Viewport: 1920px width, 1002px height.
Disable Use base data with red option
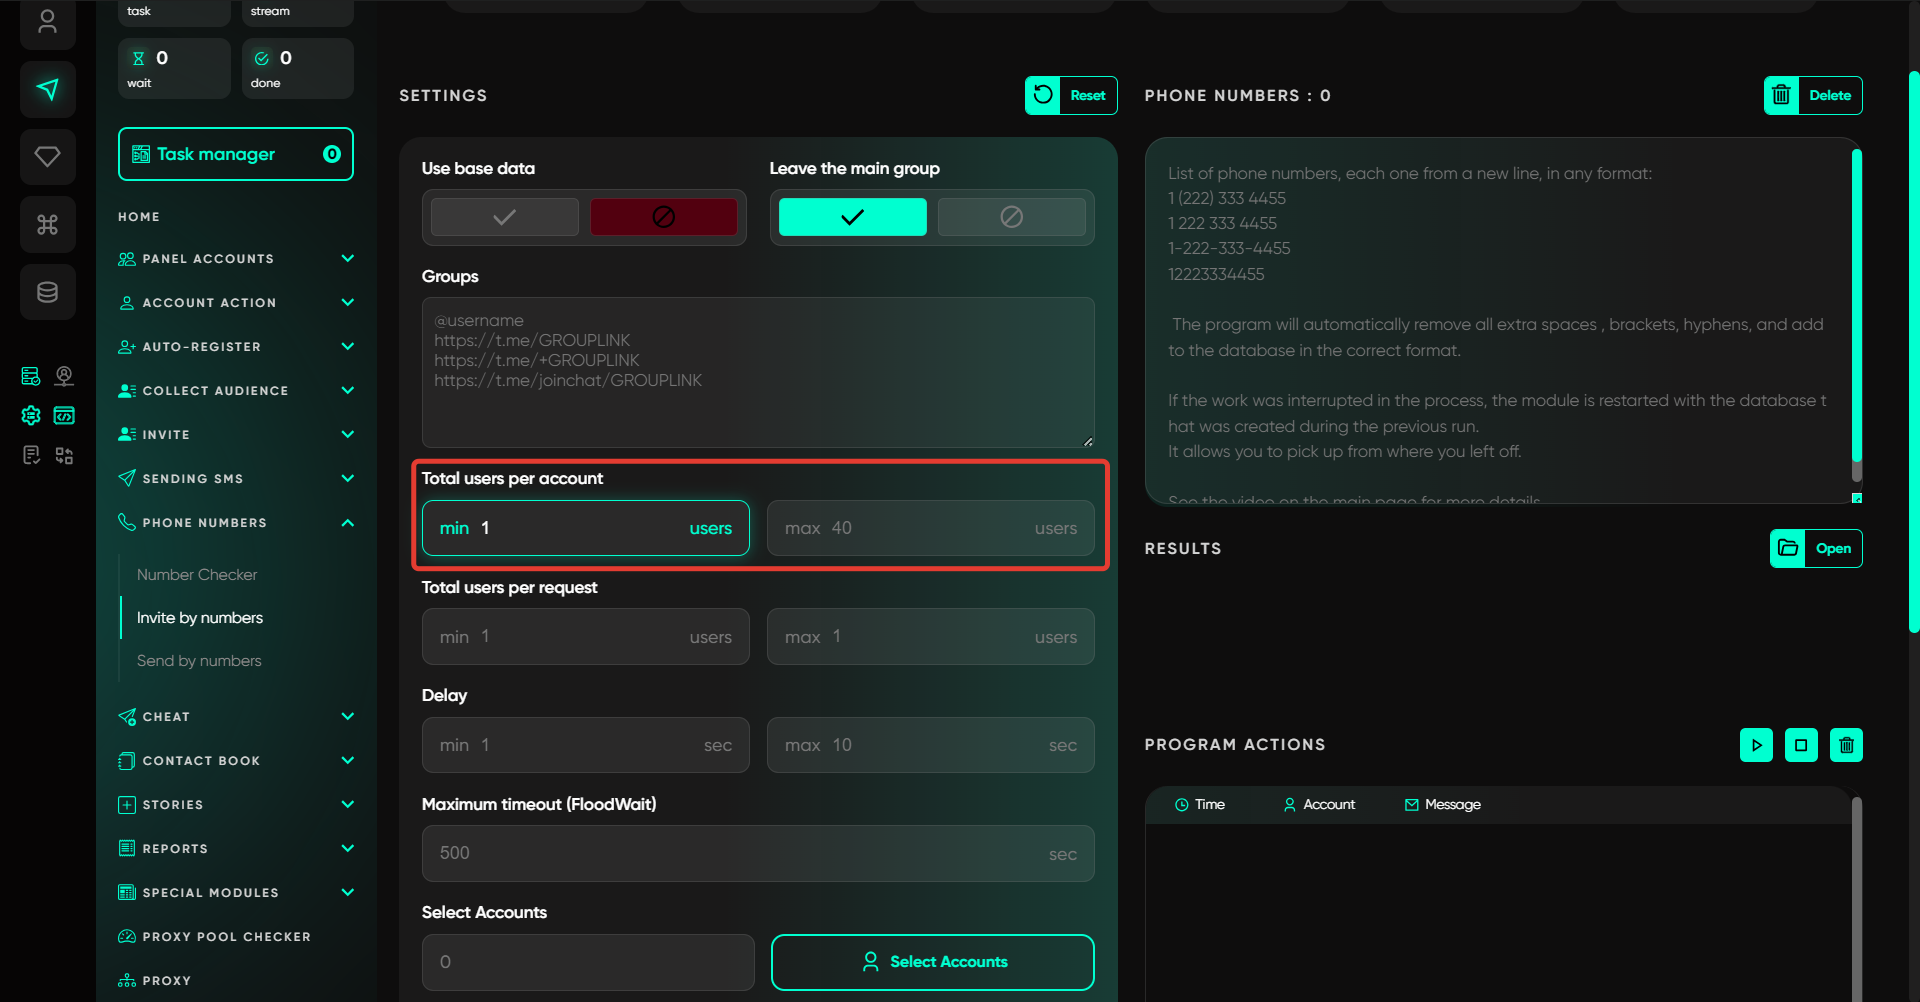tap(663, 217)
